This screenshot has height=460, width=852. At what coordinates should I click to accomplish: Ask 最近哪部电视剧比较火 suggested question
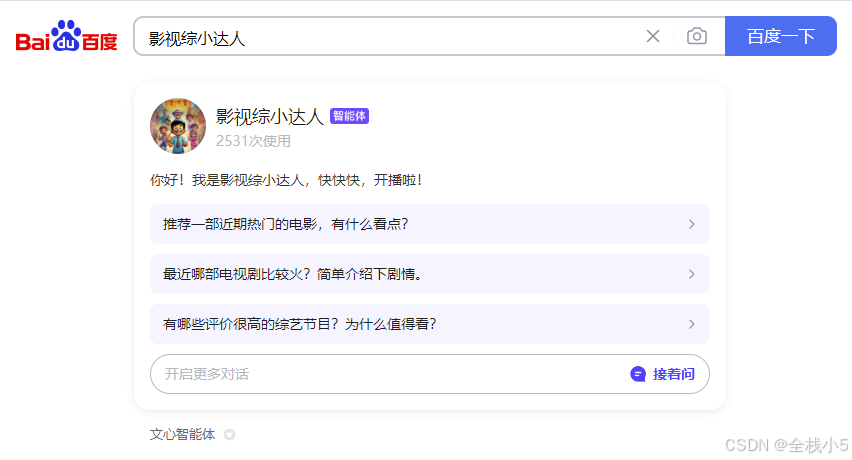(430, 274)
